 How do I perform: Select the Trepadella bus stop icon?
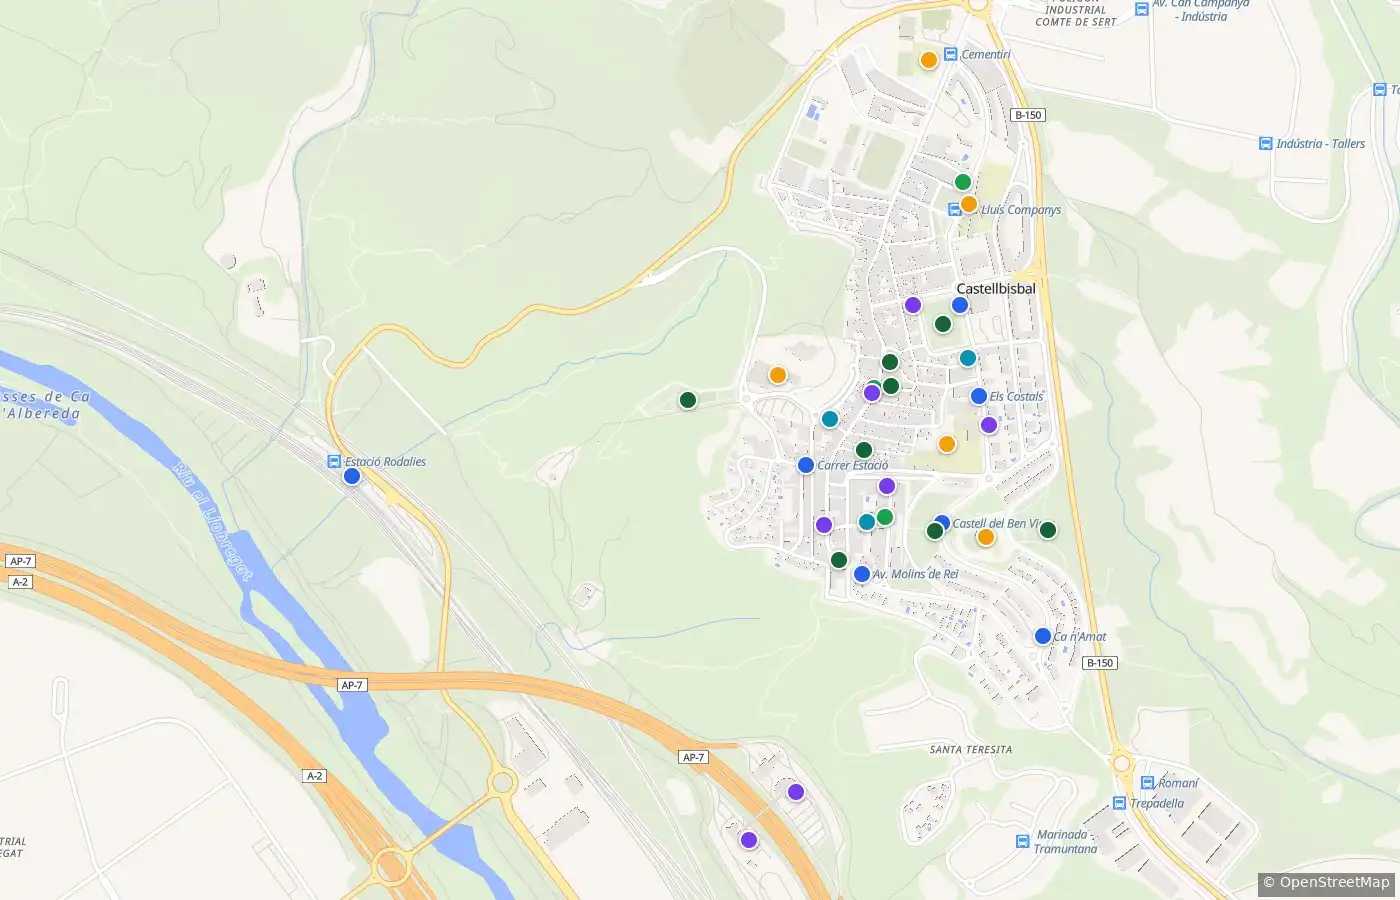point(1119,803)
